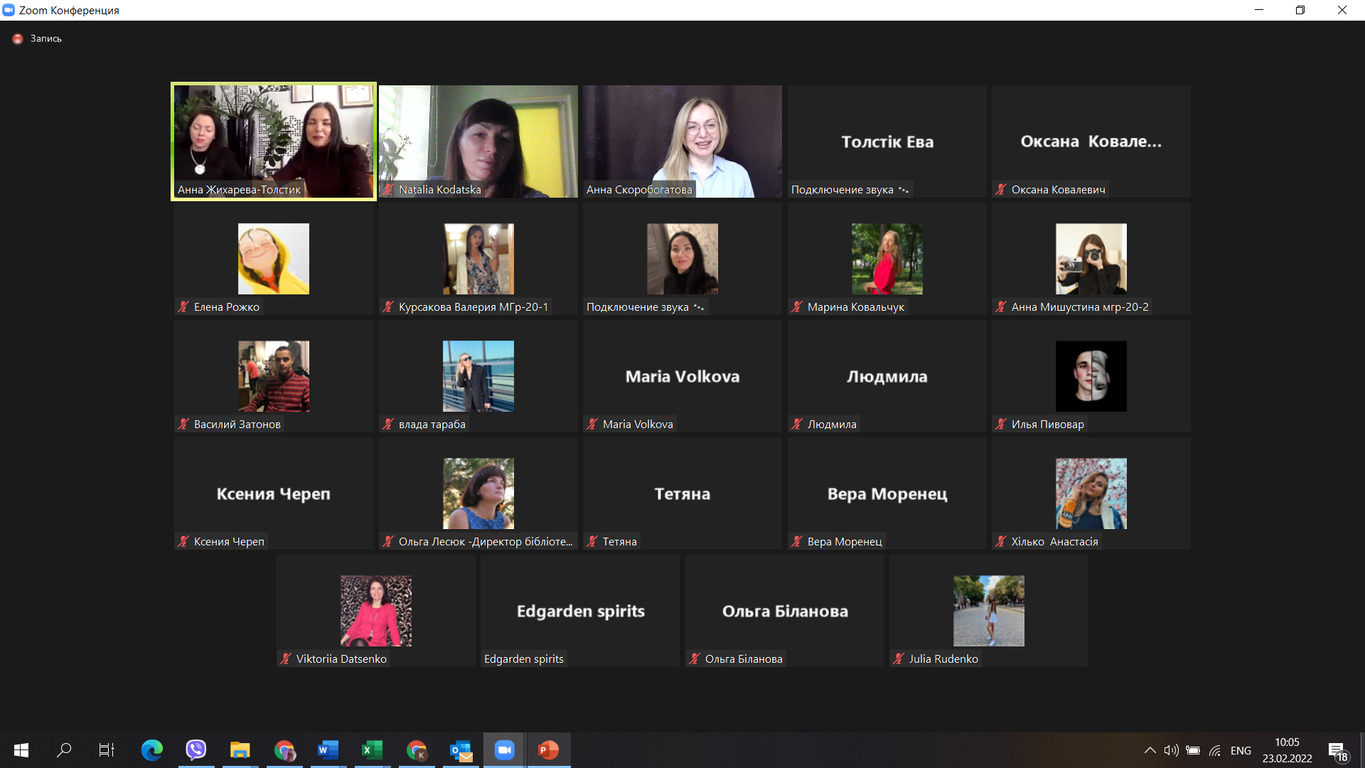Open Word from taskbar
Image resolution: width=1365 pixels, height=768 pixels.
tap(328, 750)
